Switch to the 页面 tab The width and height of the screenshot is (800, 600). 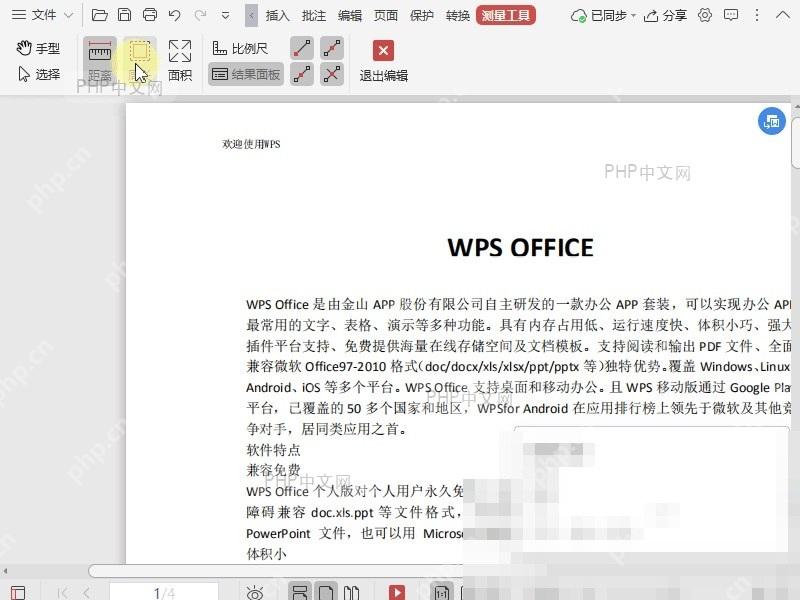pyautogui.click(x=386, y=16)
